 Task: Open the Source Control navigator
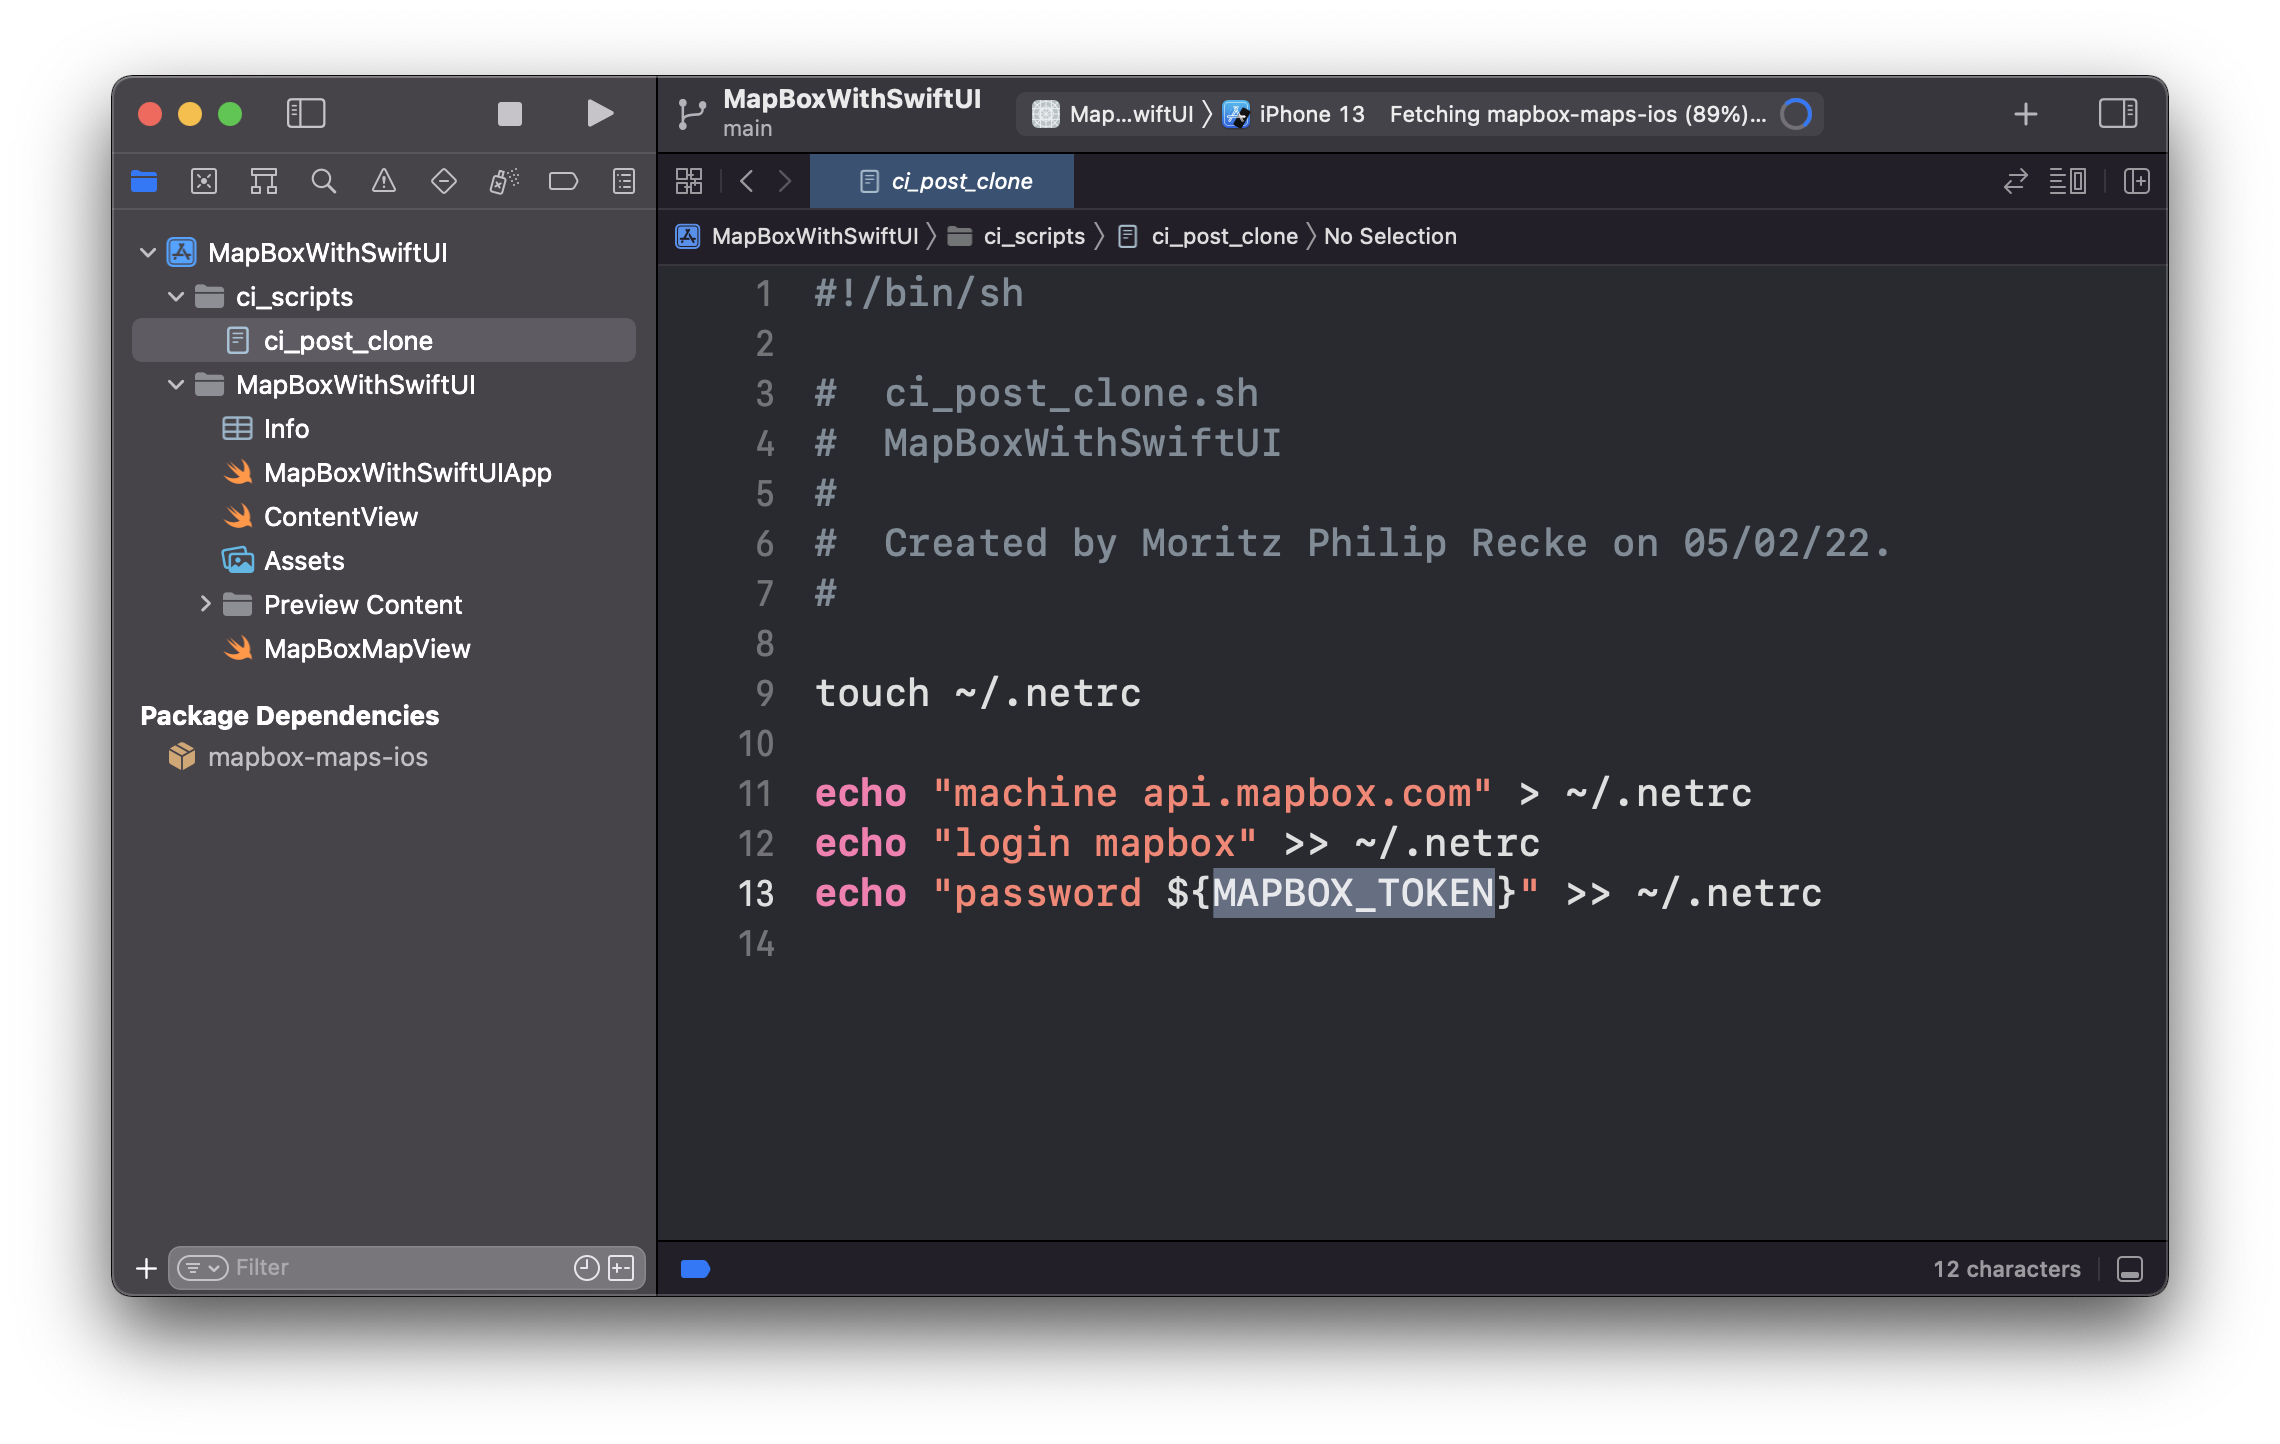tap(204, 181)
